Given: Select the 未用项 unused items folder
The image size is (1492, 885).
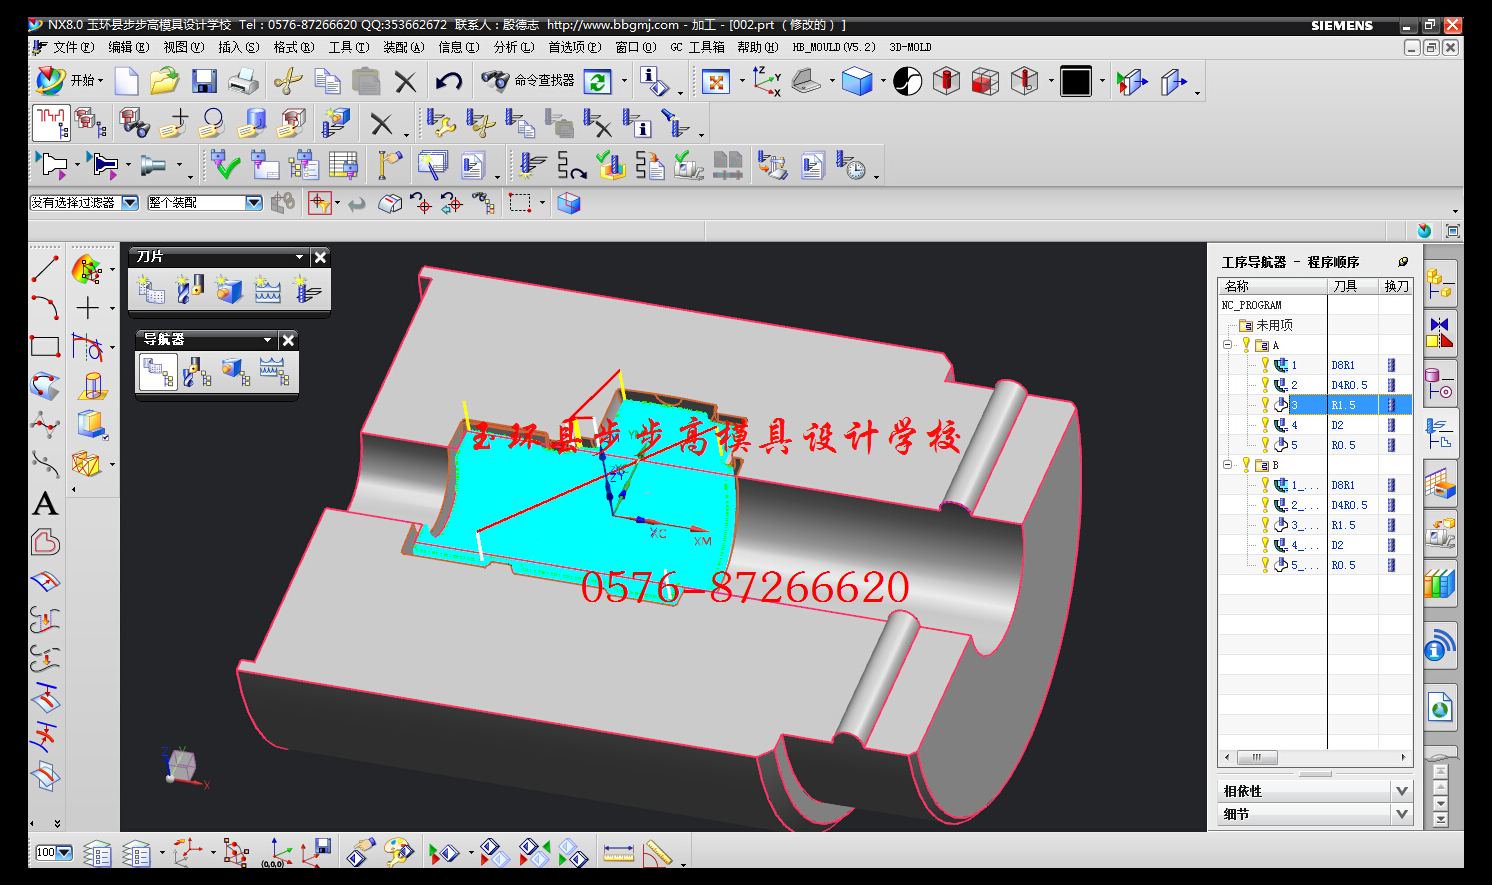Looking at the screenshot, I should point(1267,325).
